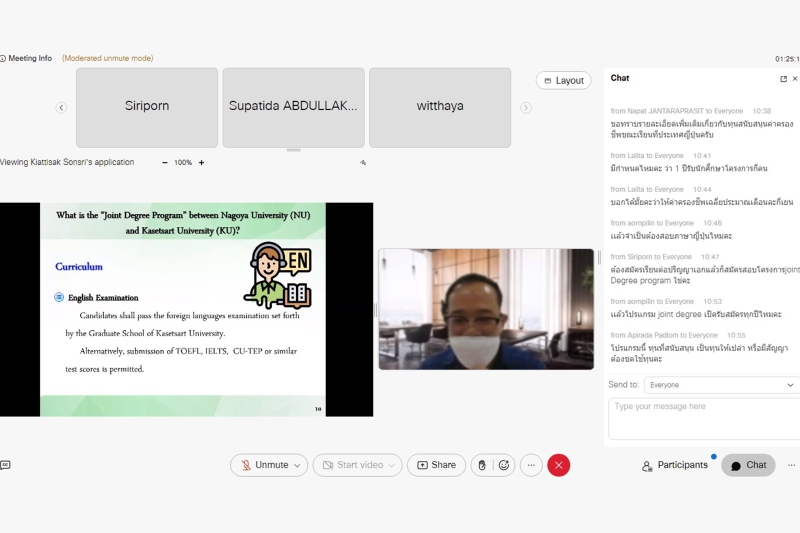Screen dimensions: 800x533
Task: Toggle the Chat panel button
Action: (x=748, y=465)
